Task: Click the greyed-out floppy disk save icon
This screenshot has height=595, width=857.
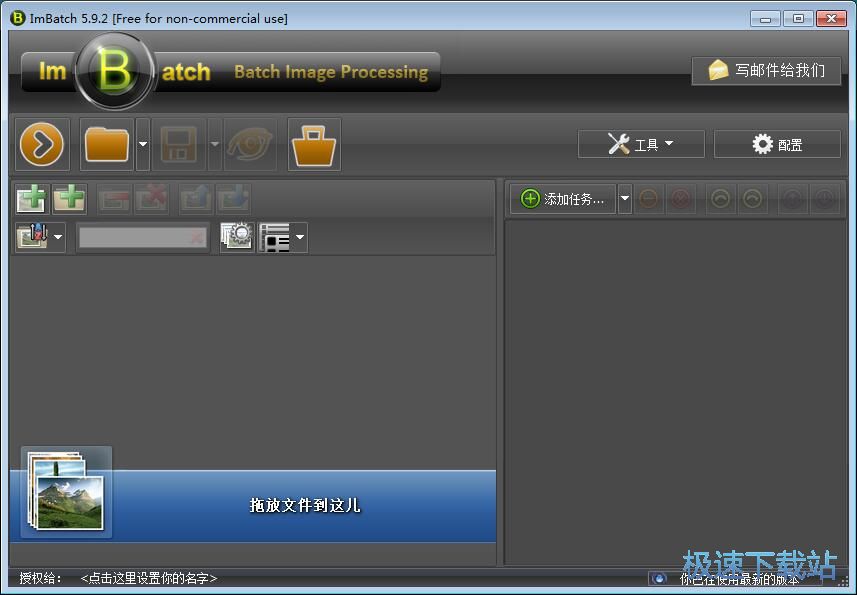Action: point(179,144)
